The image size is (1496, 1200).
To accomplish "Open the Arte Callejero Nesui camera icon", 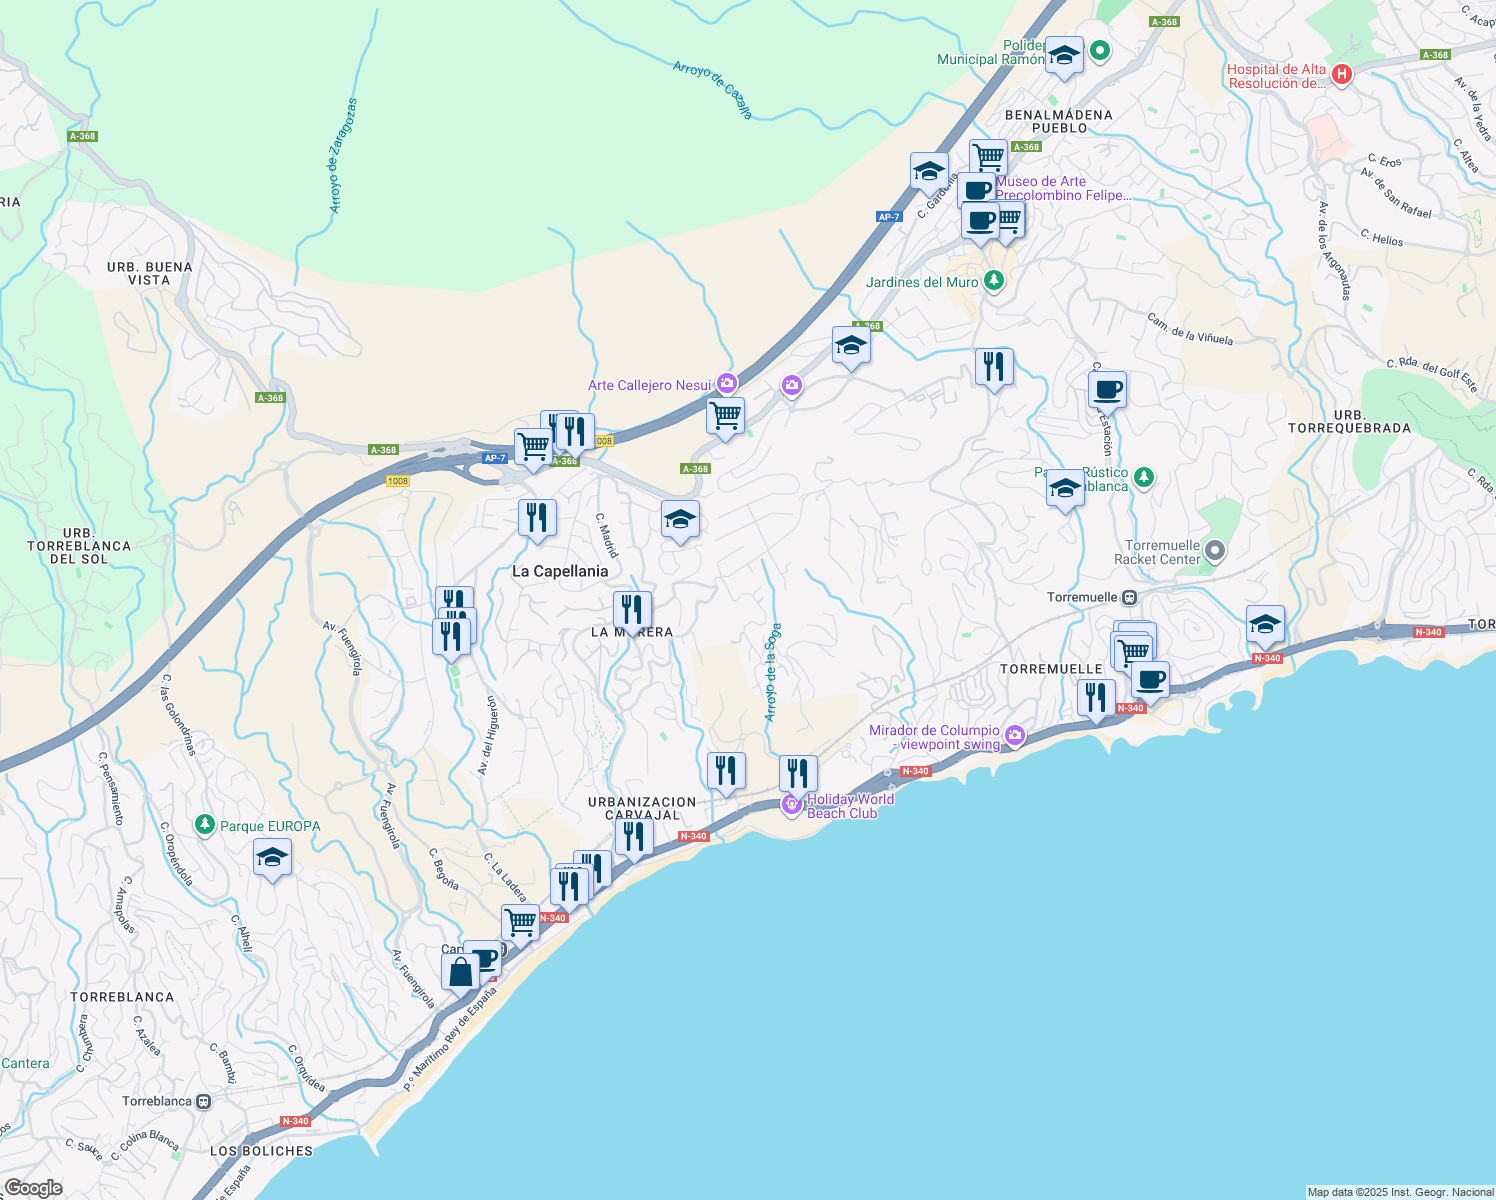I will click(x=727, y=383).
